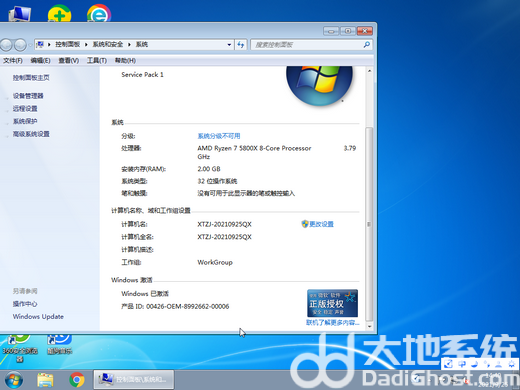
Task: Open 设备管理器 from sidebar
Action: click(x=28, y=96)
